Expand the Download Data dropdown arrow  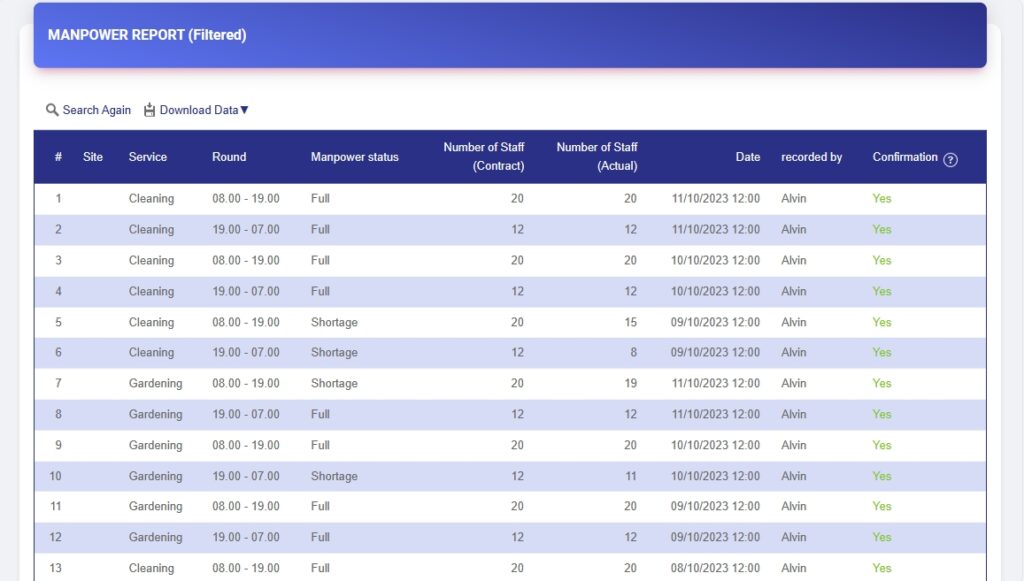click(244, 110)
